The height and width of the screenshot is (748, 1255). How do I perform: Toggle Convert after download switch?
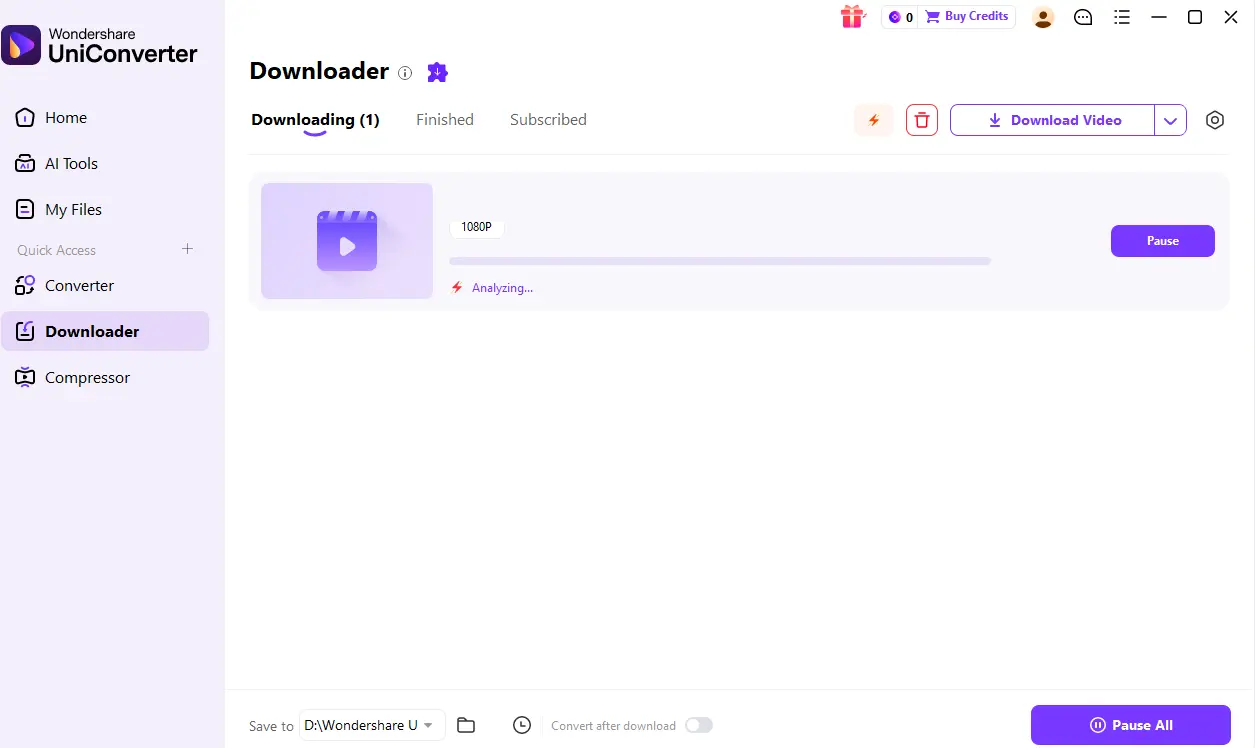699,725
